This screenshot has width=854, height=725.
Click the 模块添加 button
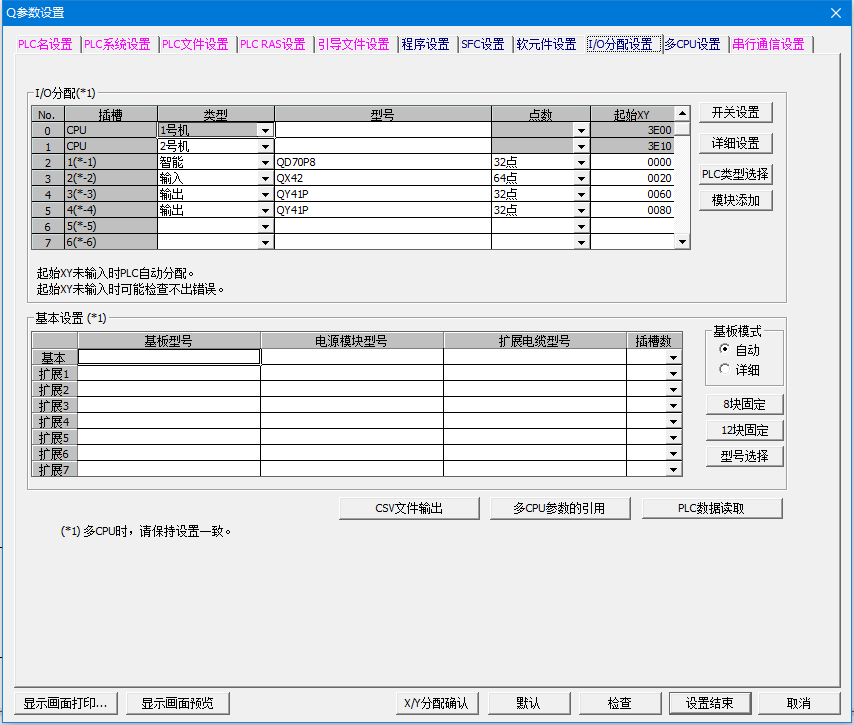735,200
